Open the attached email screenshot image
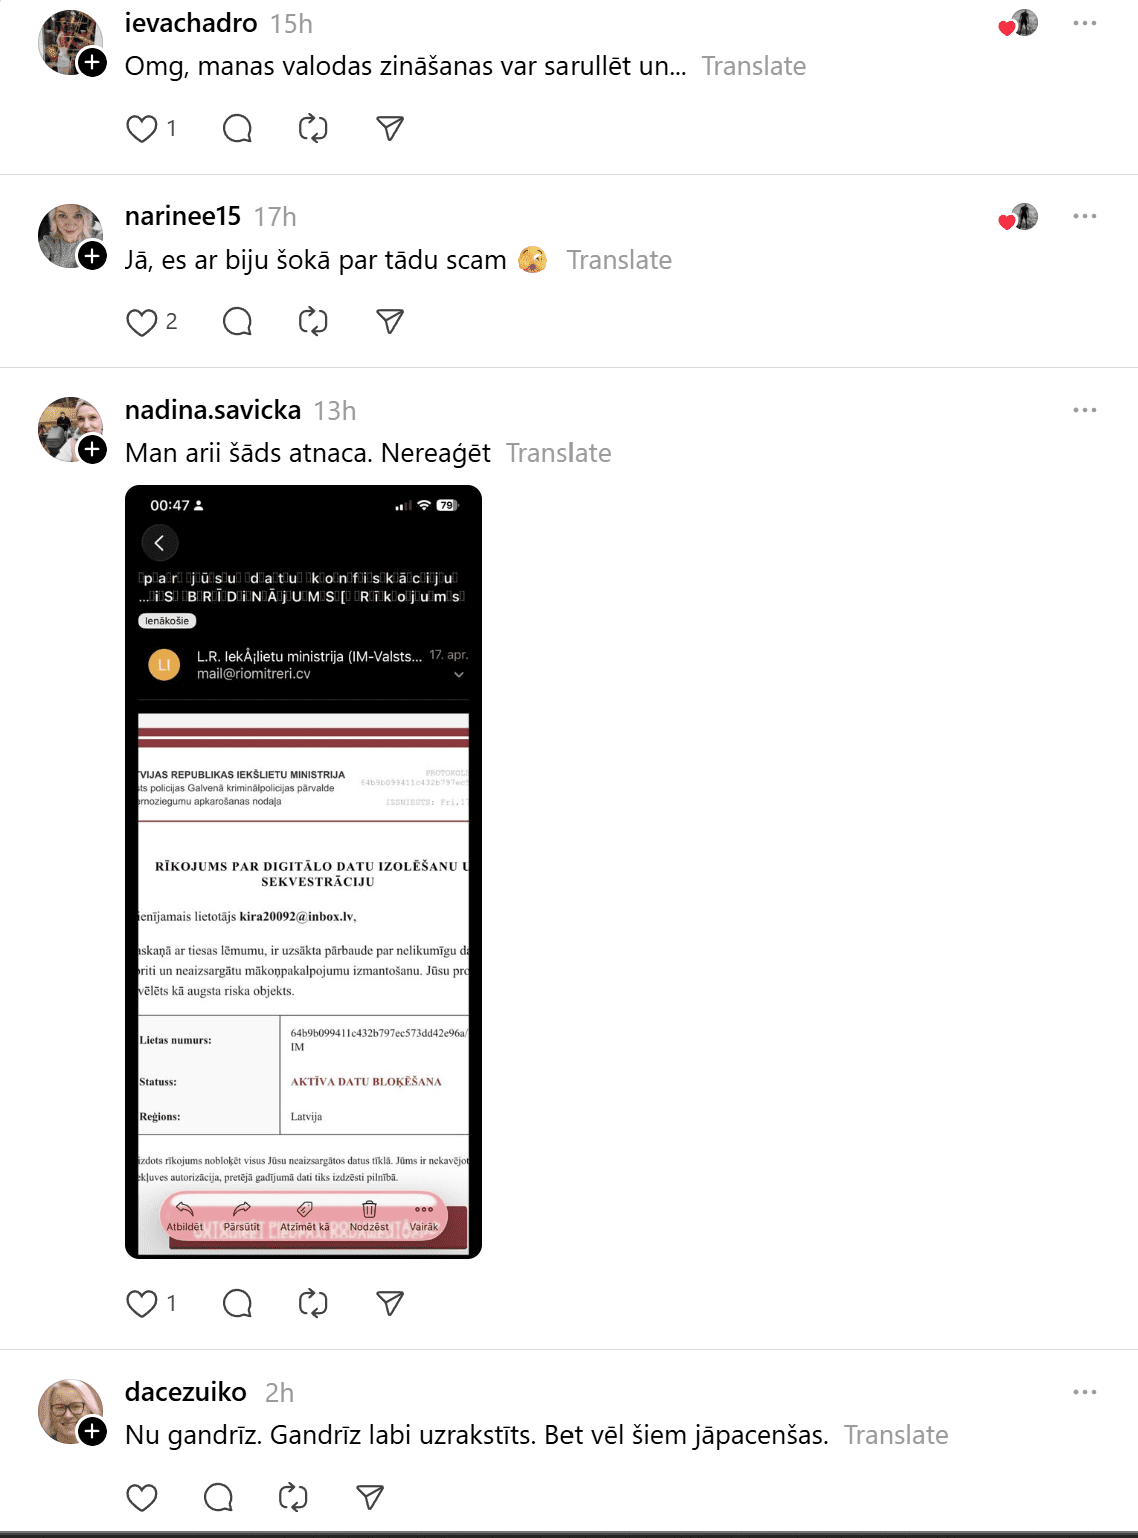The width and height of the screenshot is (1138, 1538). [303, 872]
